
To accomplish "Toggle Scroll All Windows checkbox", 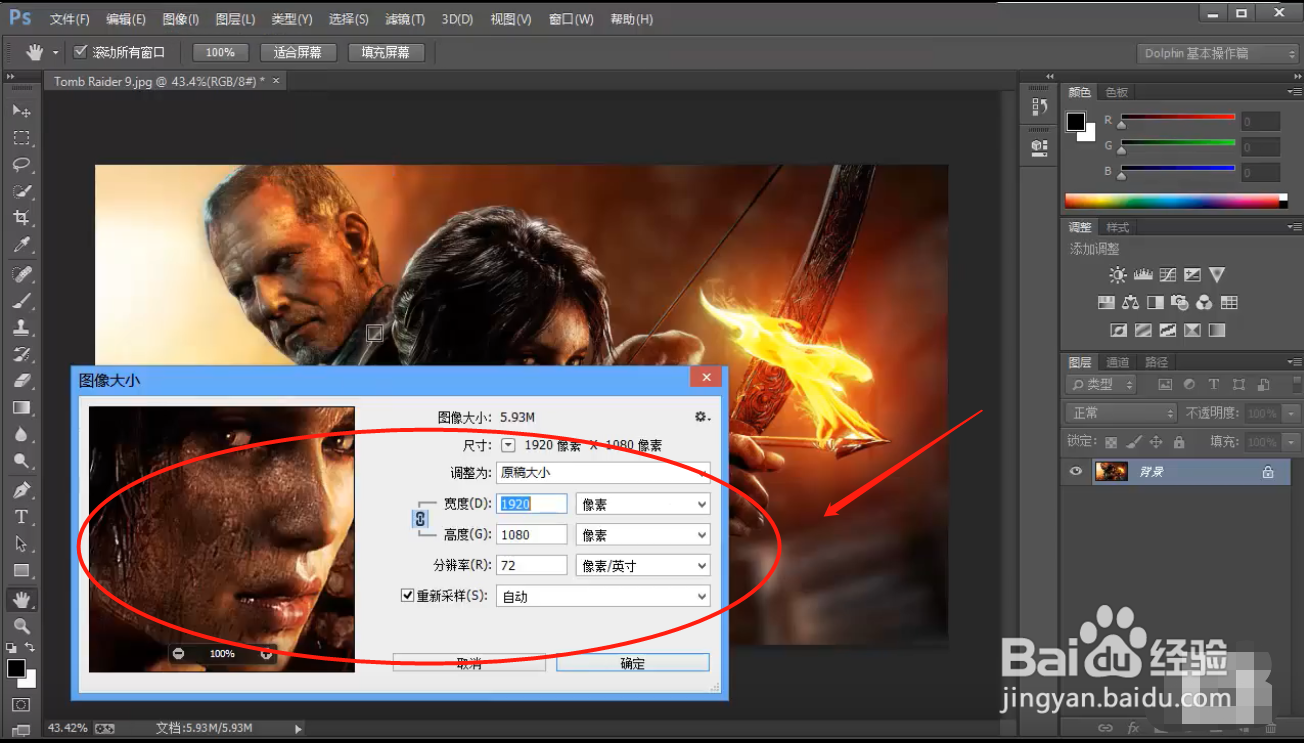I will (x=81, y=52).
